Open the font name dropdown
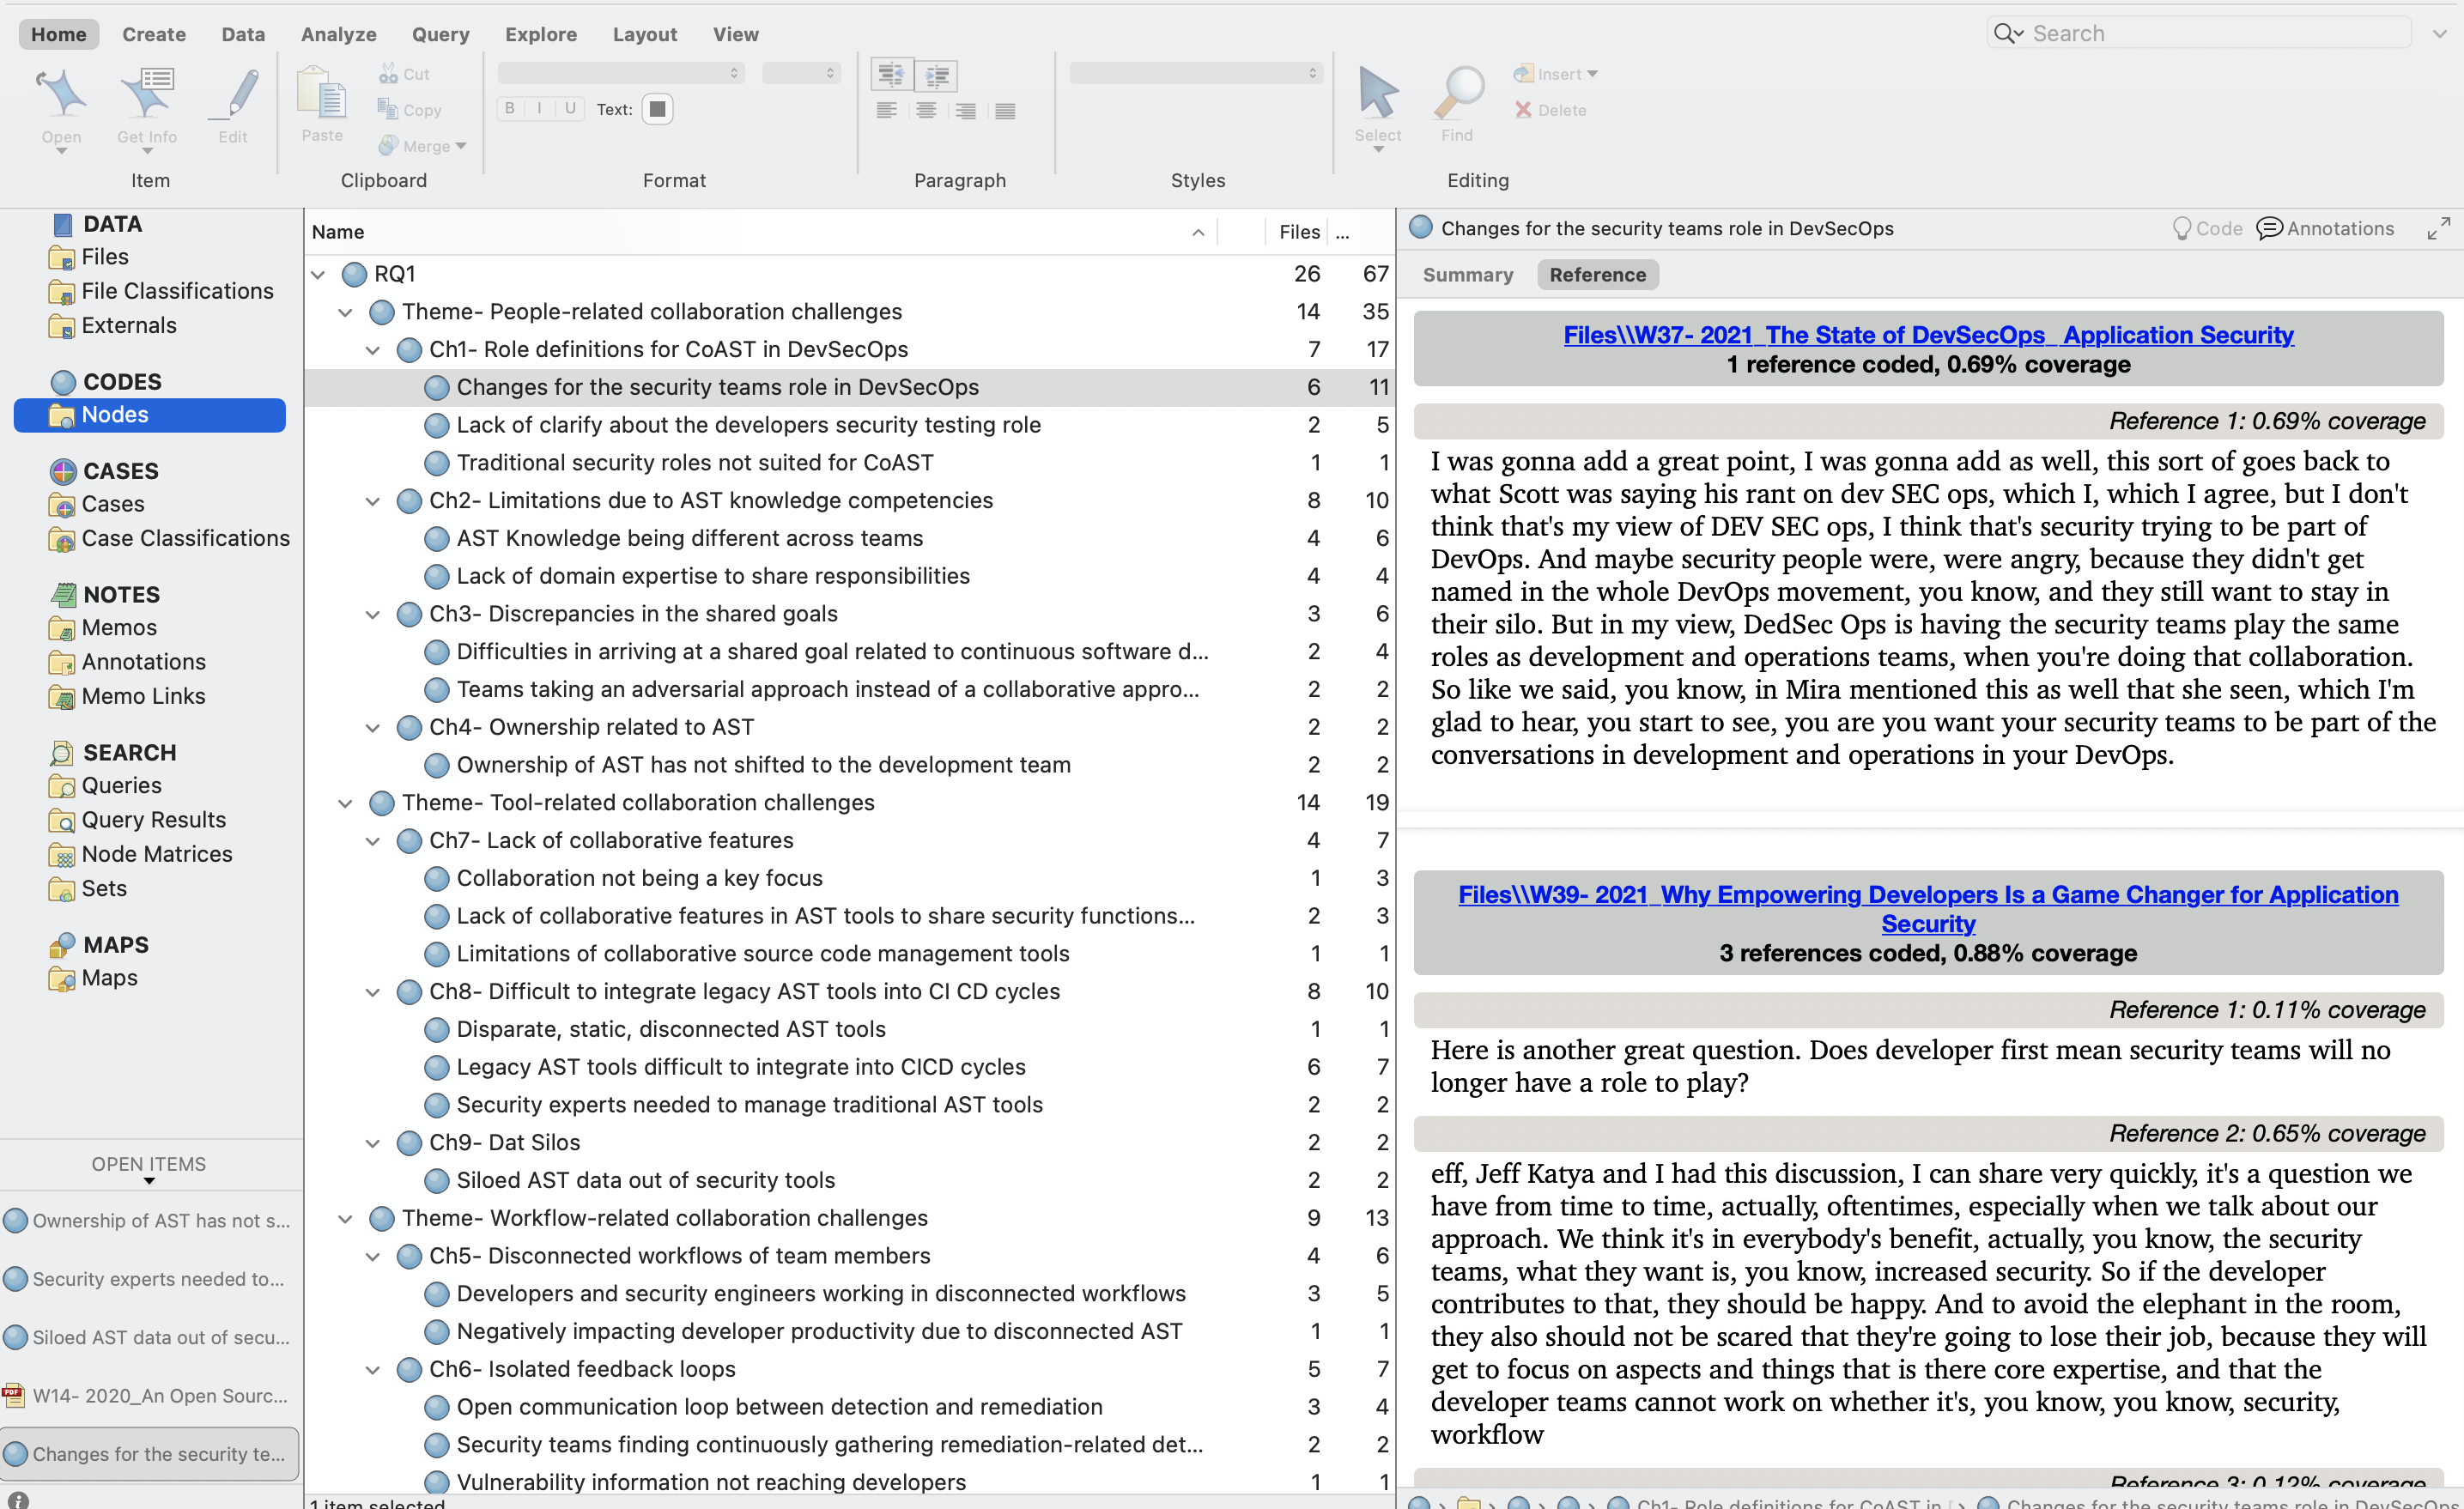The height and width of the screenshot is (1509, 2464). point(621,73)
